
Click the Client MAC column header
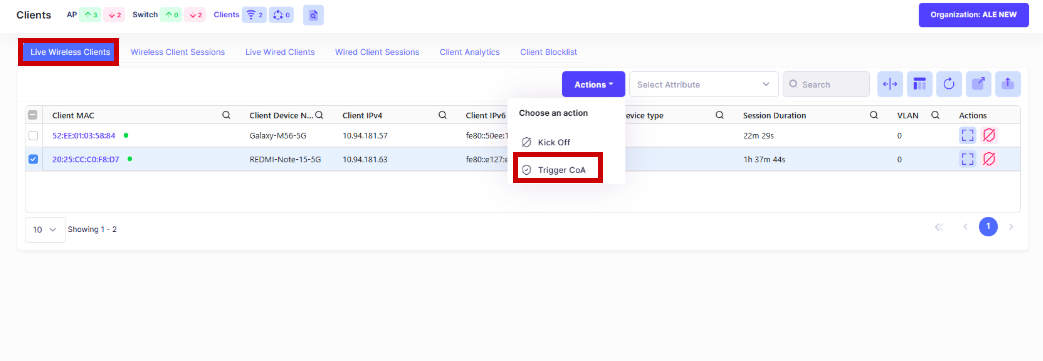tap(73, 115)
